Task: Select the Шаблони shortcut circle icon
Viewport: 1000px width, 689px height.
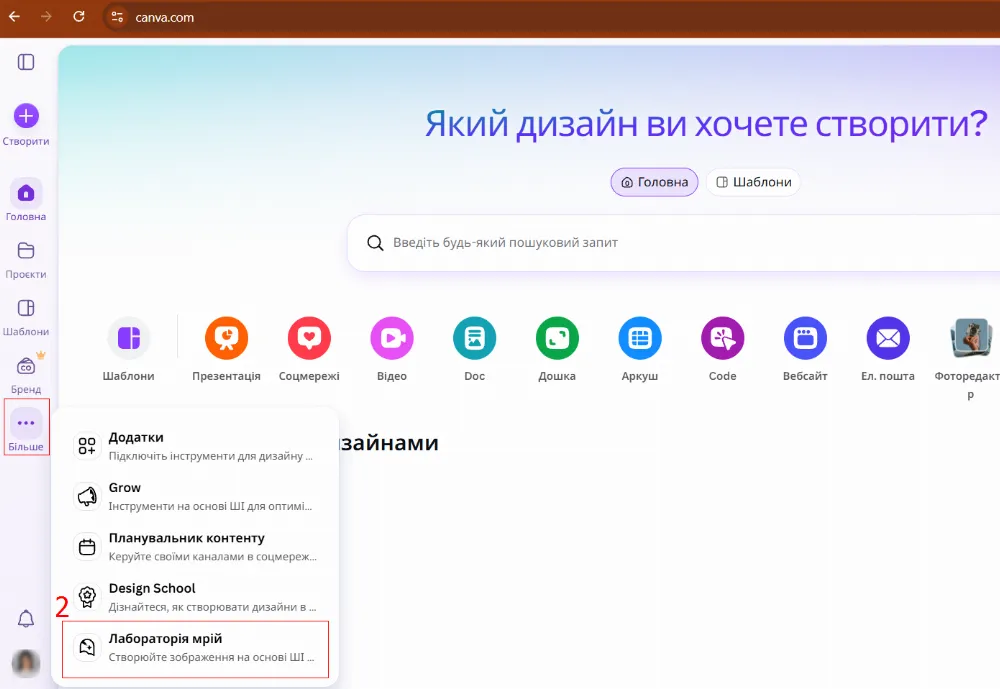Action: (x=129, y=338)
